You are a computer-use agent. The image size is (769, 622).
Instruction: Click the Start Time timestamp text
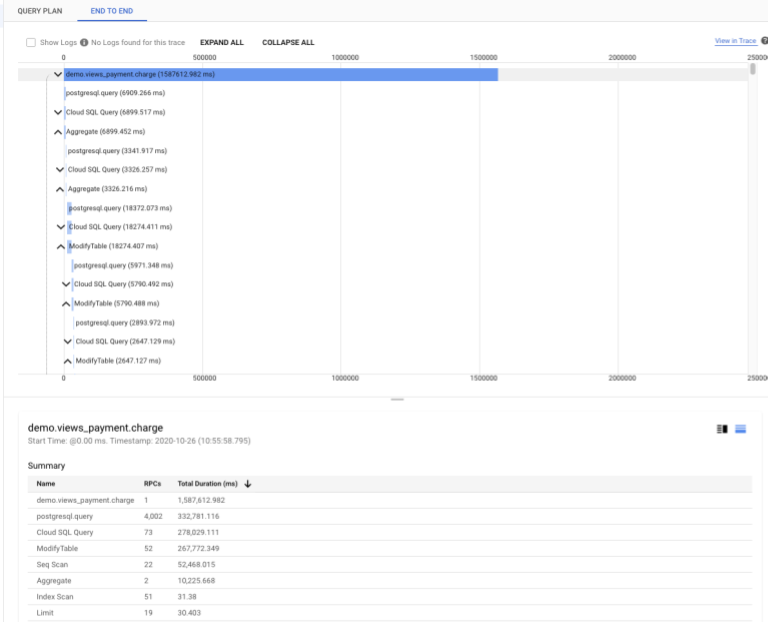(x=139, y=441)
